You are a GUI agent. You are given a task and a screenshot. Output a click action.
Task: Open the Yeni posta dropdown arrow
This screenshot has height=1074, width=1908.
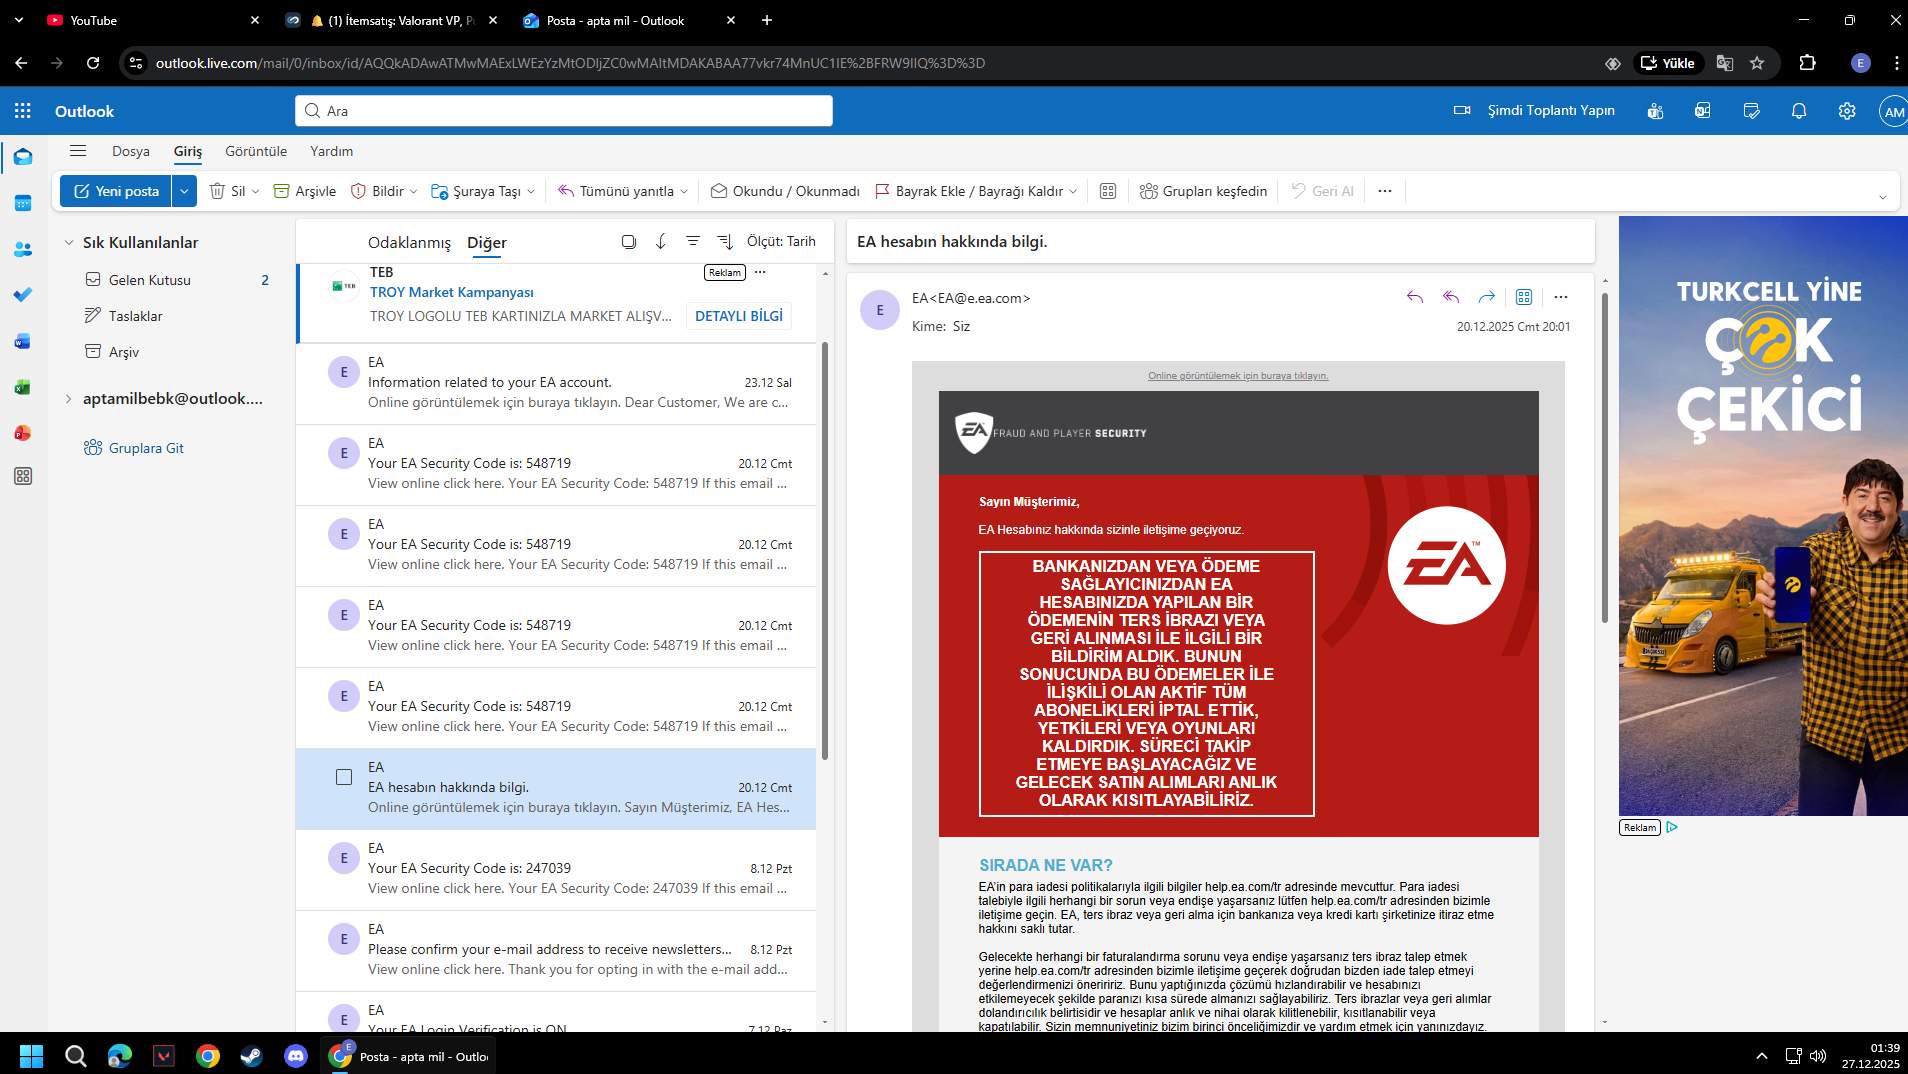[x=184, y=191]
